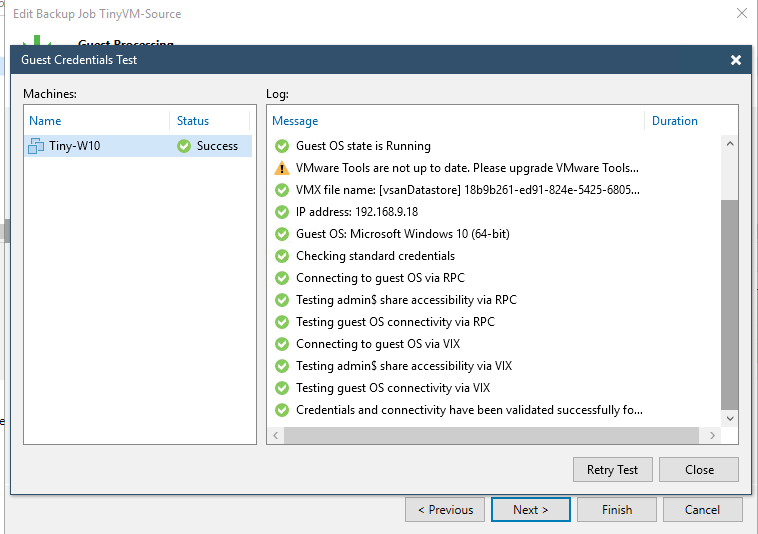
Task: Click the horizontal scrollbar thumb in the log
Action: [x=490, y=436]
